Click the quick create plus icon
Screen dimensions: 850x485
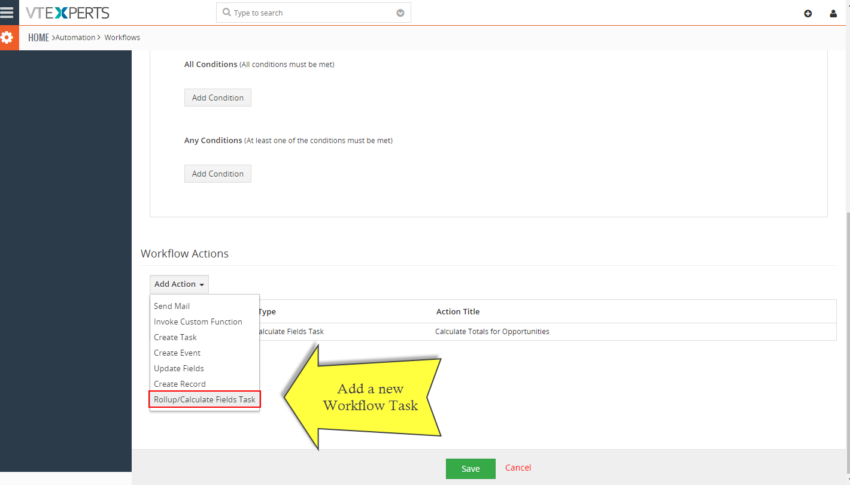tap(808, 14)
